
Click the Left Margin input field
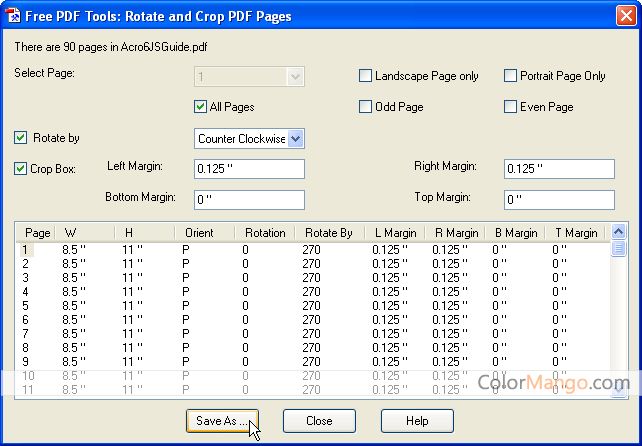point(249,169)
